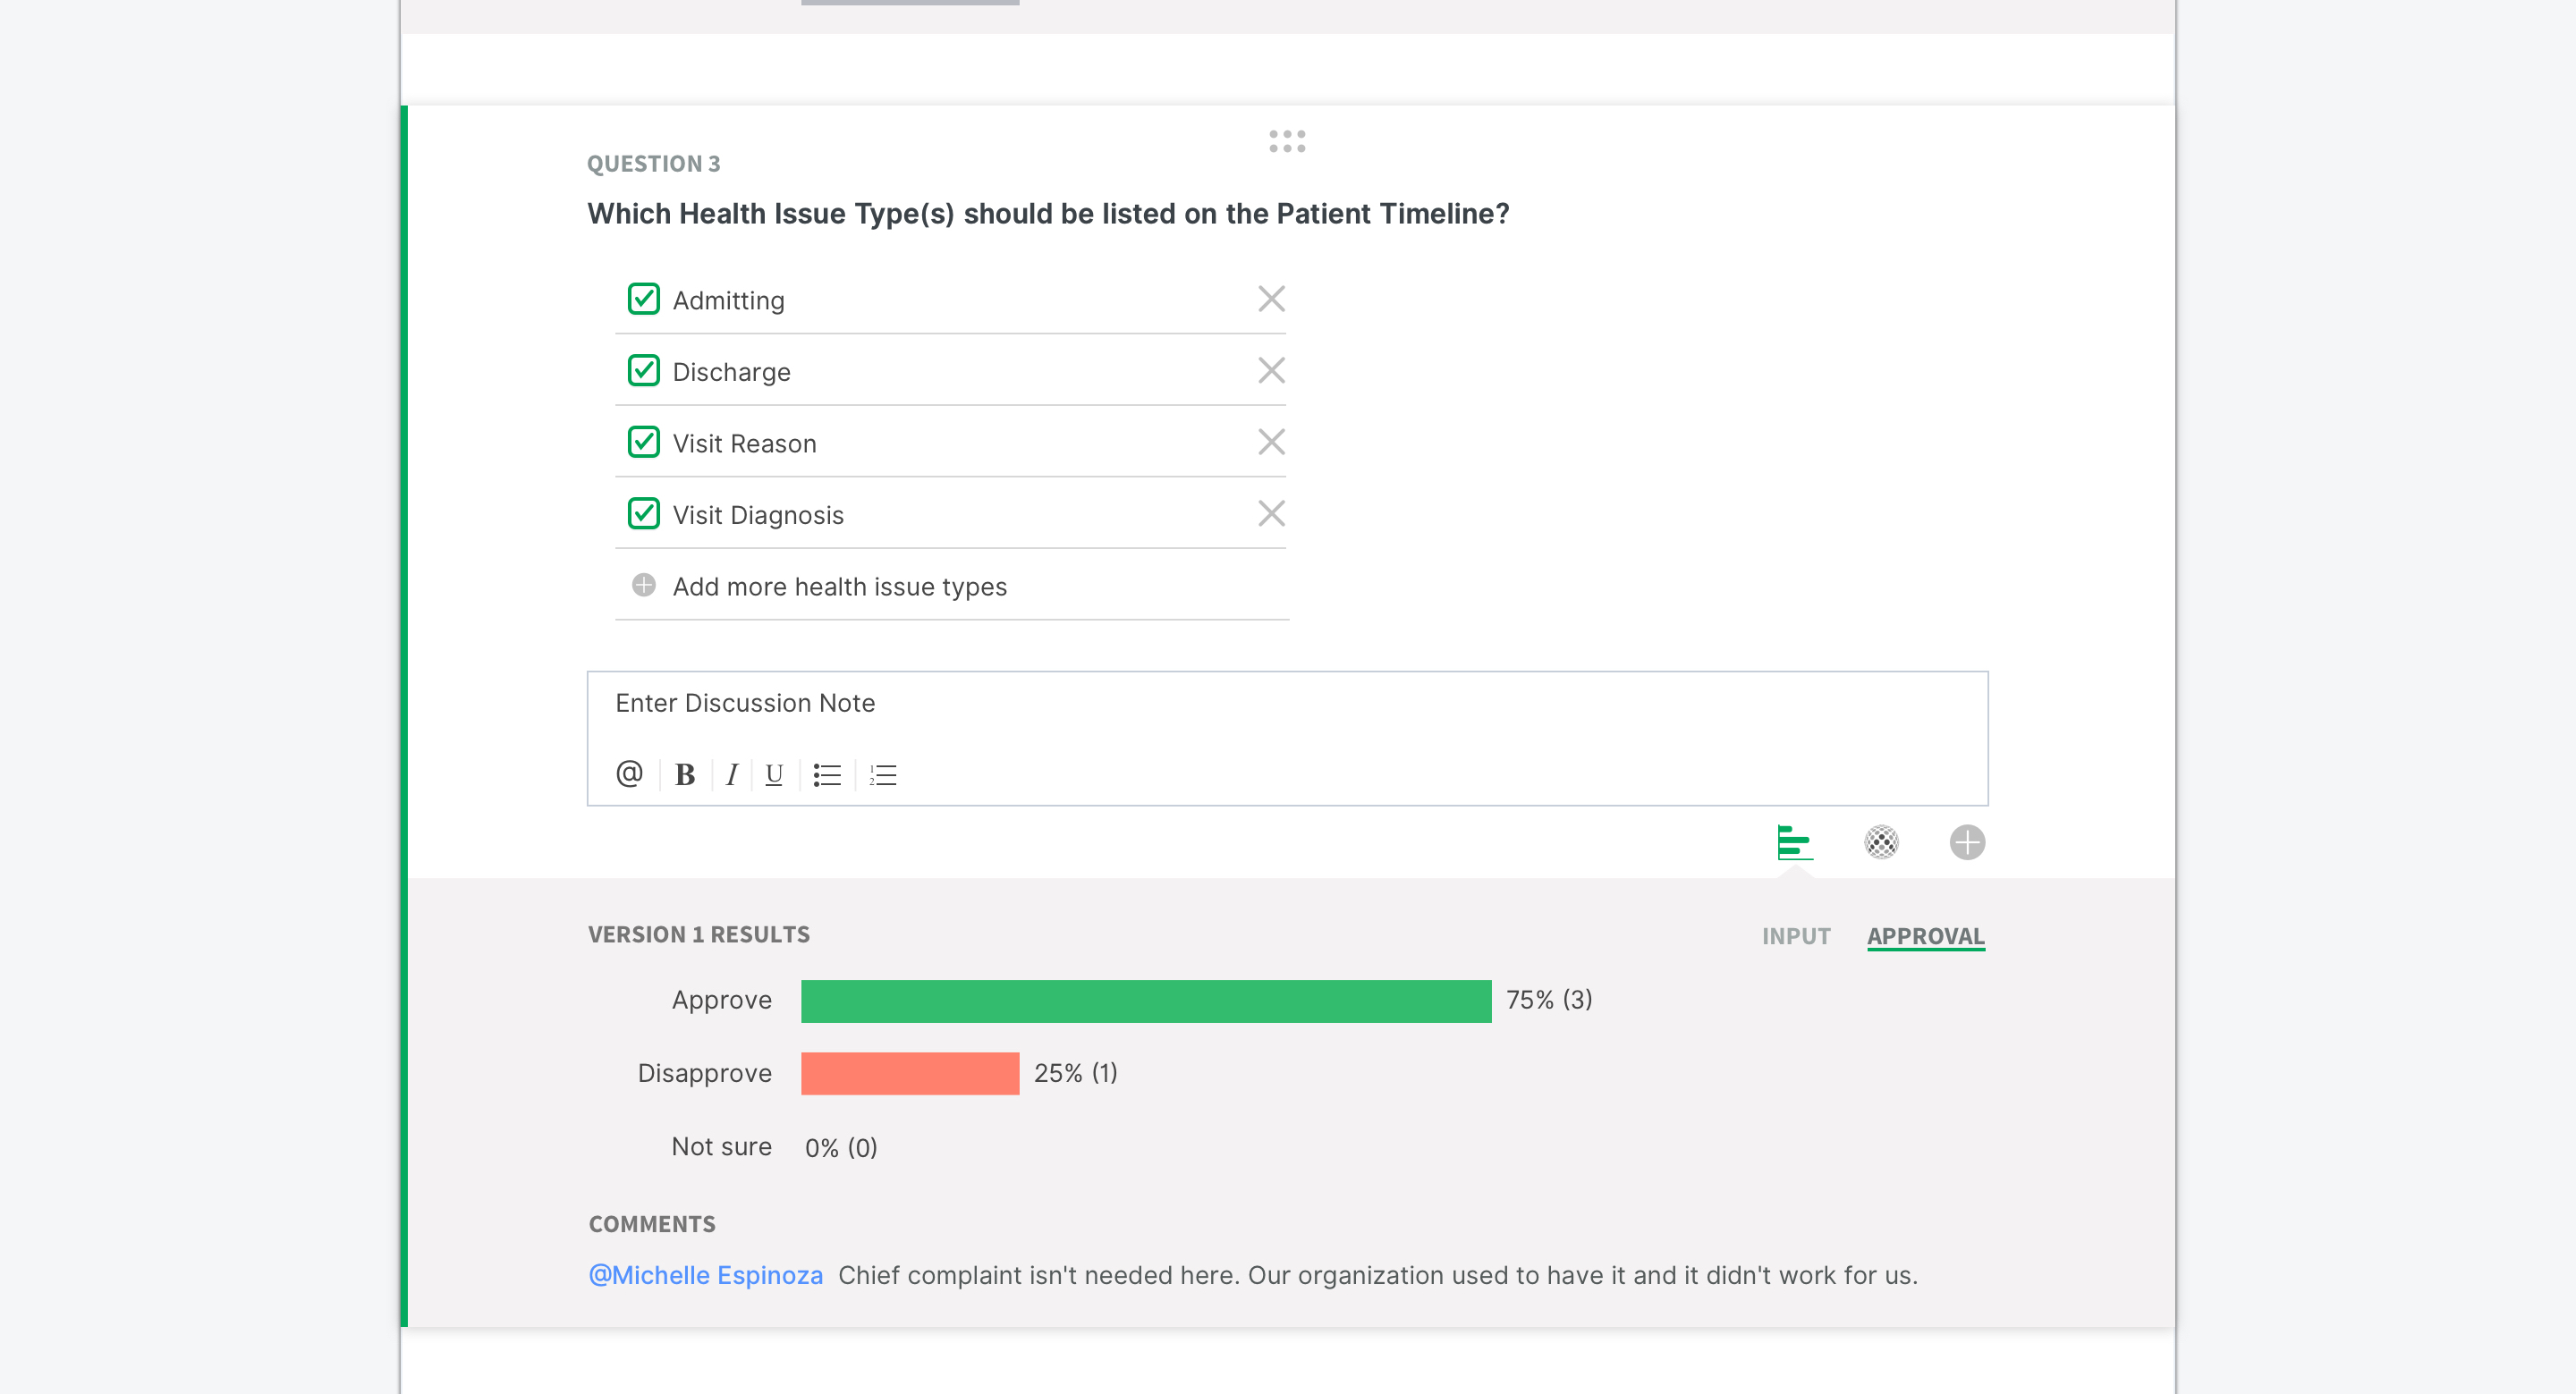
Task: Open @Michelle Espinoza mention link
Action: click(706, 1275)
